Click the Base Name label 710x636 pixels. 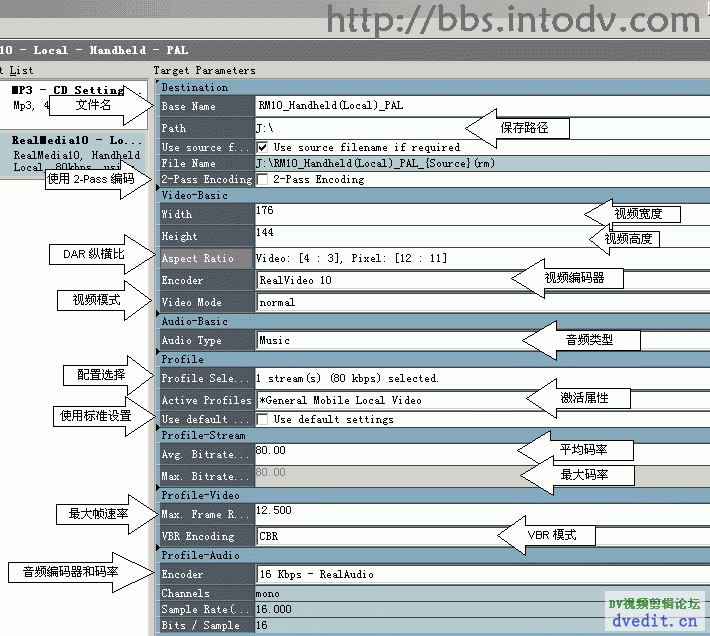188,107
